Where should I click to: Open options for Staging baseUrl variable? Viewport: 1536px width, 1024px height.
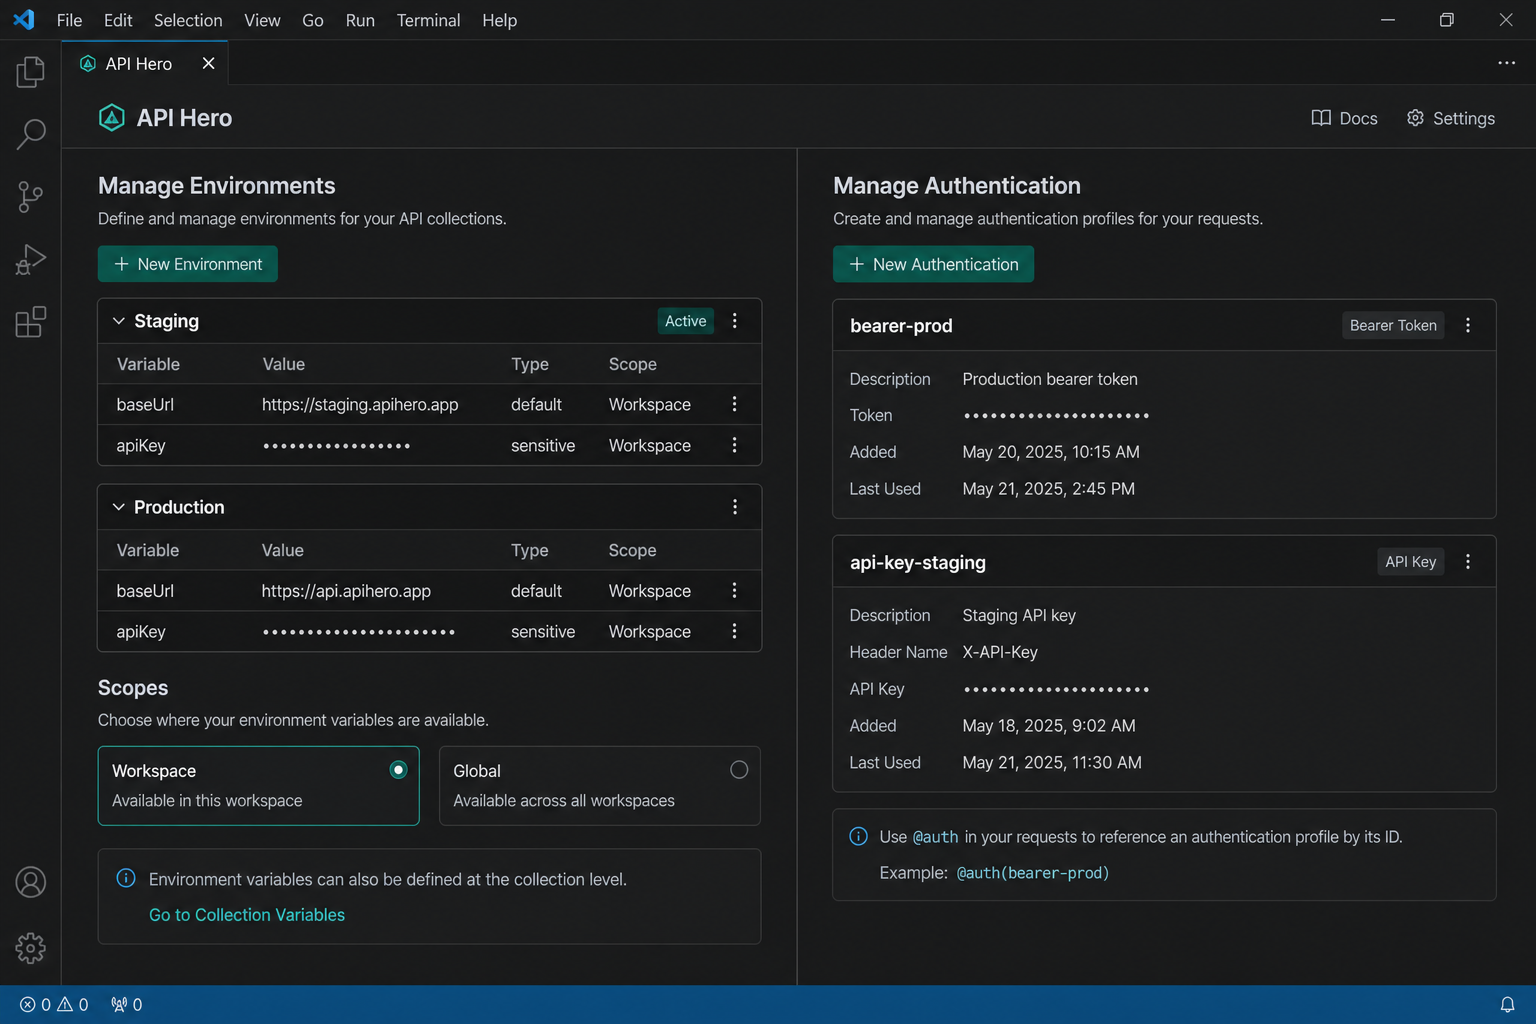click(735, 404)
